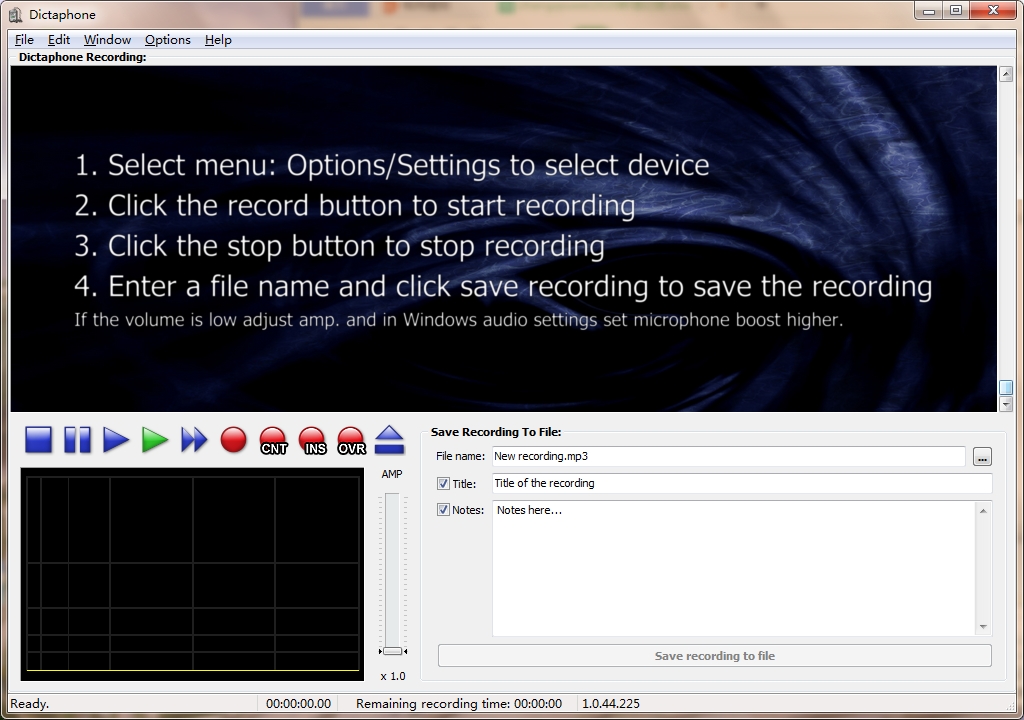Click the red CNT record button
This screenshot has width=1024, height=720.
coord(273,441)
